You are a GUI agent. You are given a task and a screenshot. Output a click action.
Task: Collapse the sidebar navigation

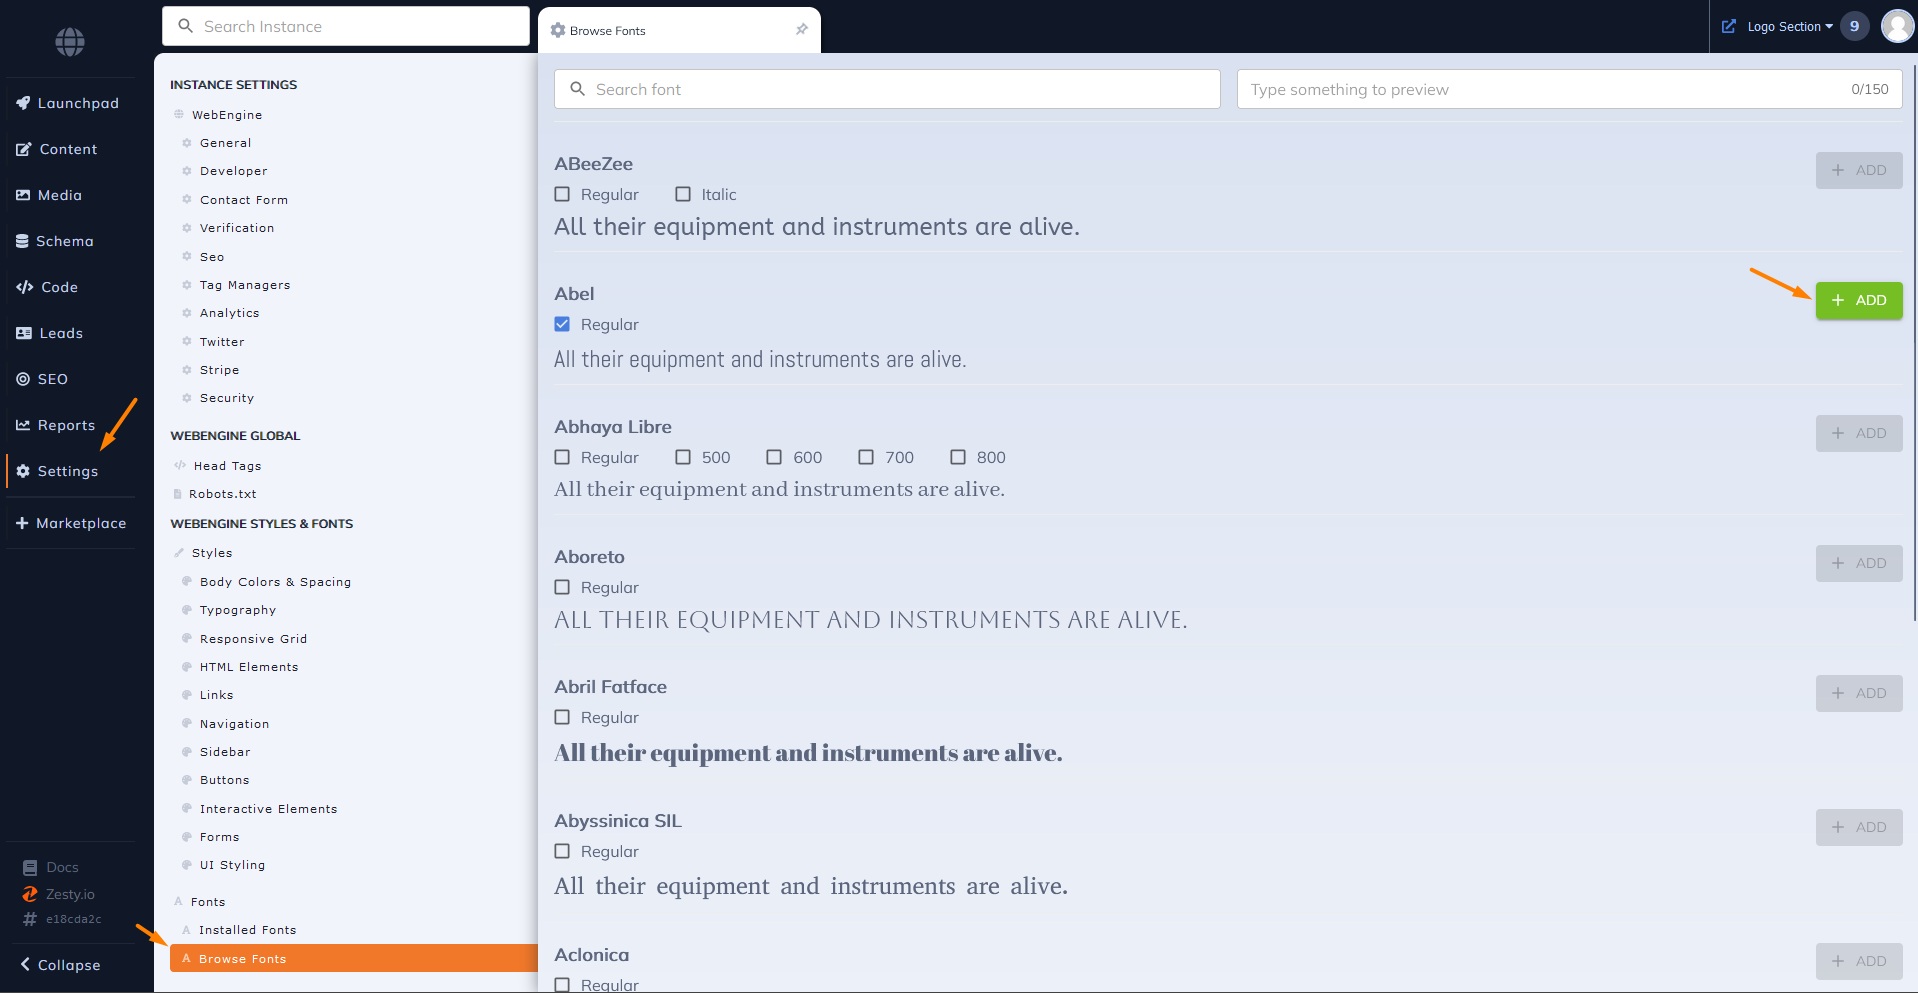click(x=60, y=964)
